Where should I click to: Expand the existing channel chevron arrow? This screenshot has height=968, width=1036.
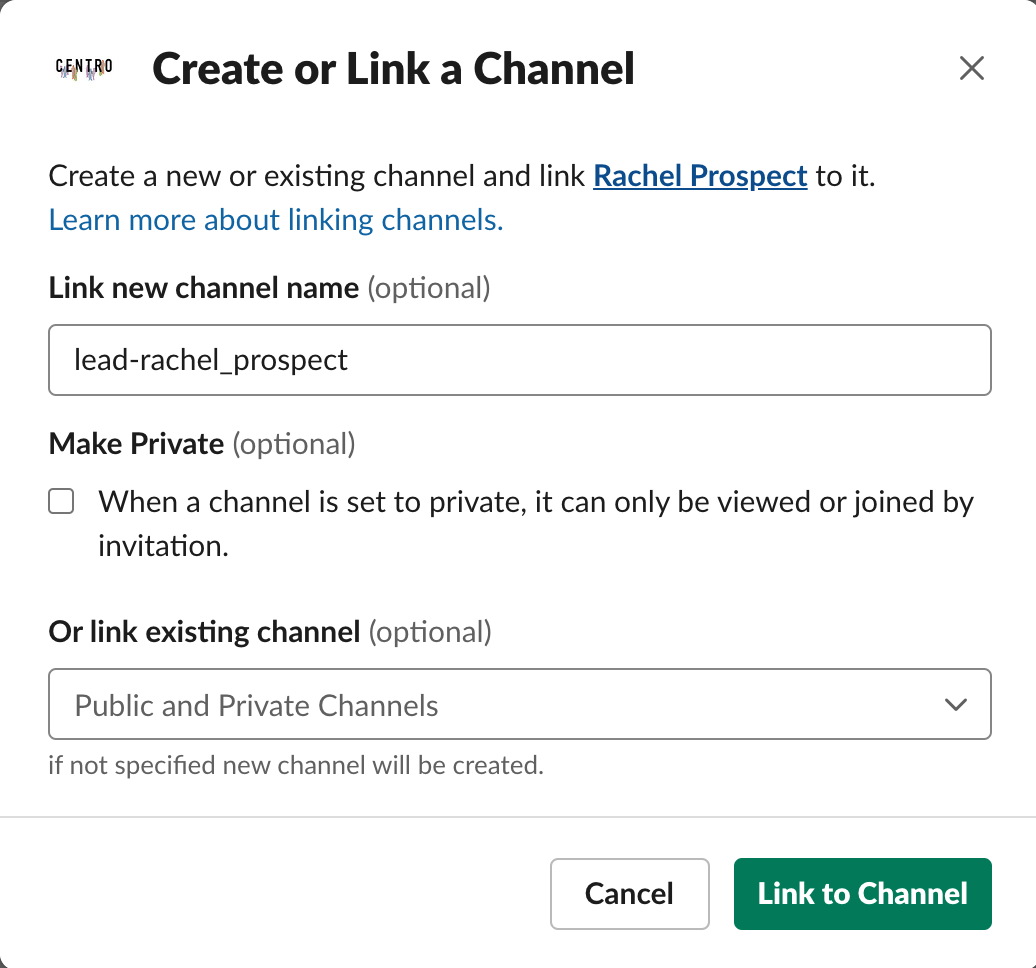tap(955, 704)
